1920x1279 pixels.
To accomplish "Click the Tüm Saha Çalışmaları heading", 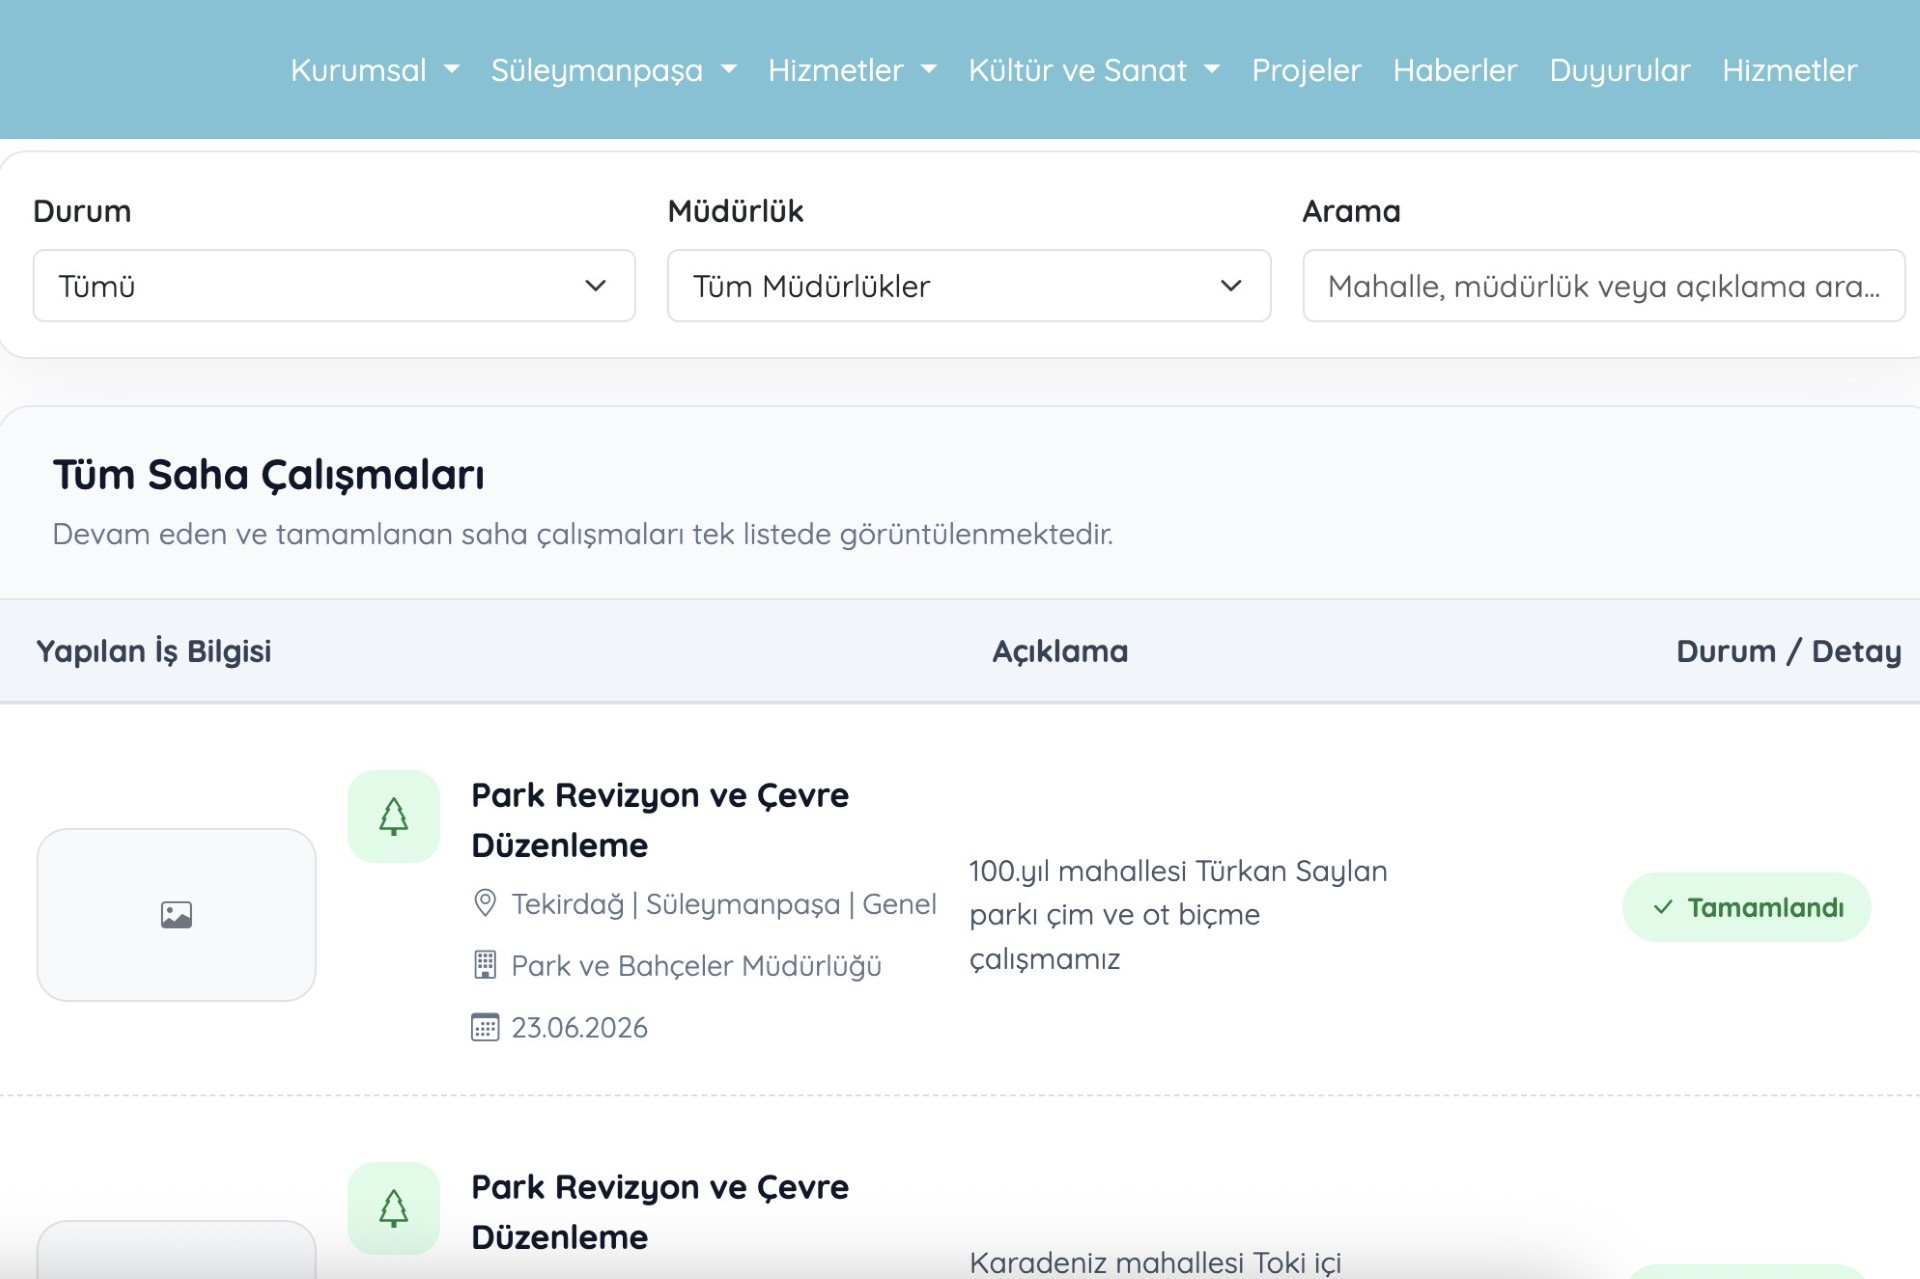I will coord(269,475).
